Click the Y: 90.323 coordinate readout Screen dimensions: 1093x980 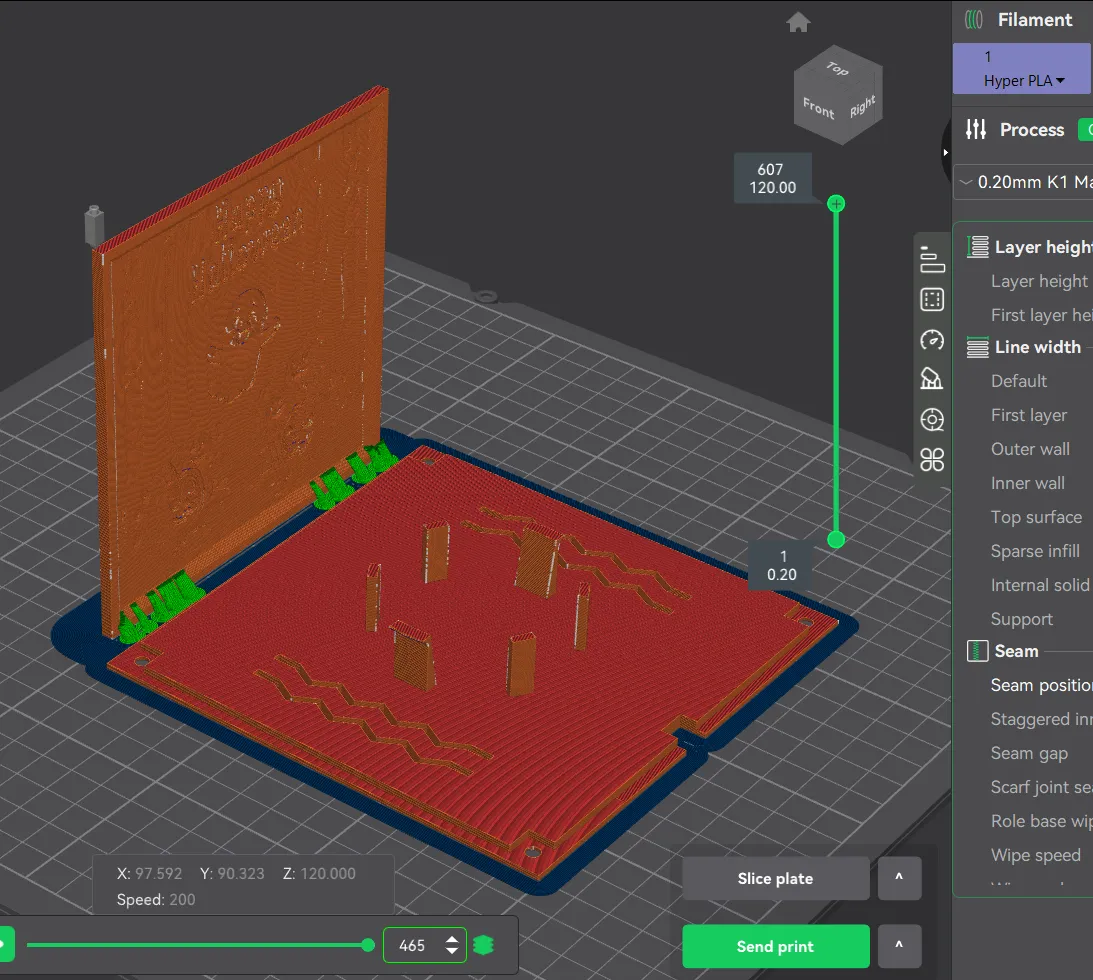point(232,873)
